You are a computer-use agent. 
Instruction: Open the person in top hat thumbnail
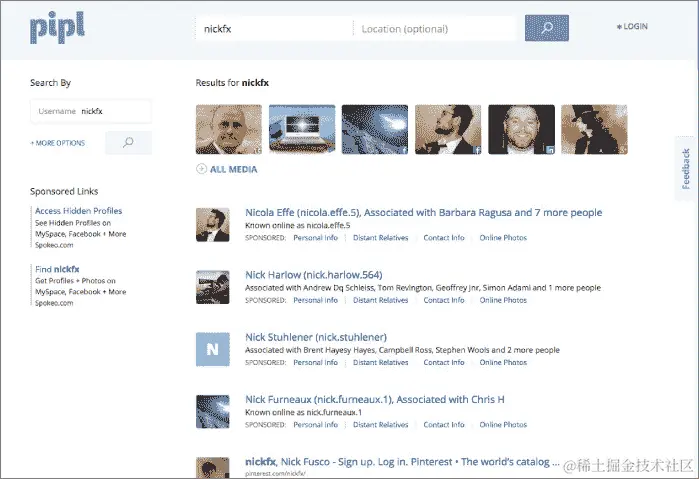pyautogui.click(x=594, y=129)
